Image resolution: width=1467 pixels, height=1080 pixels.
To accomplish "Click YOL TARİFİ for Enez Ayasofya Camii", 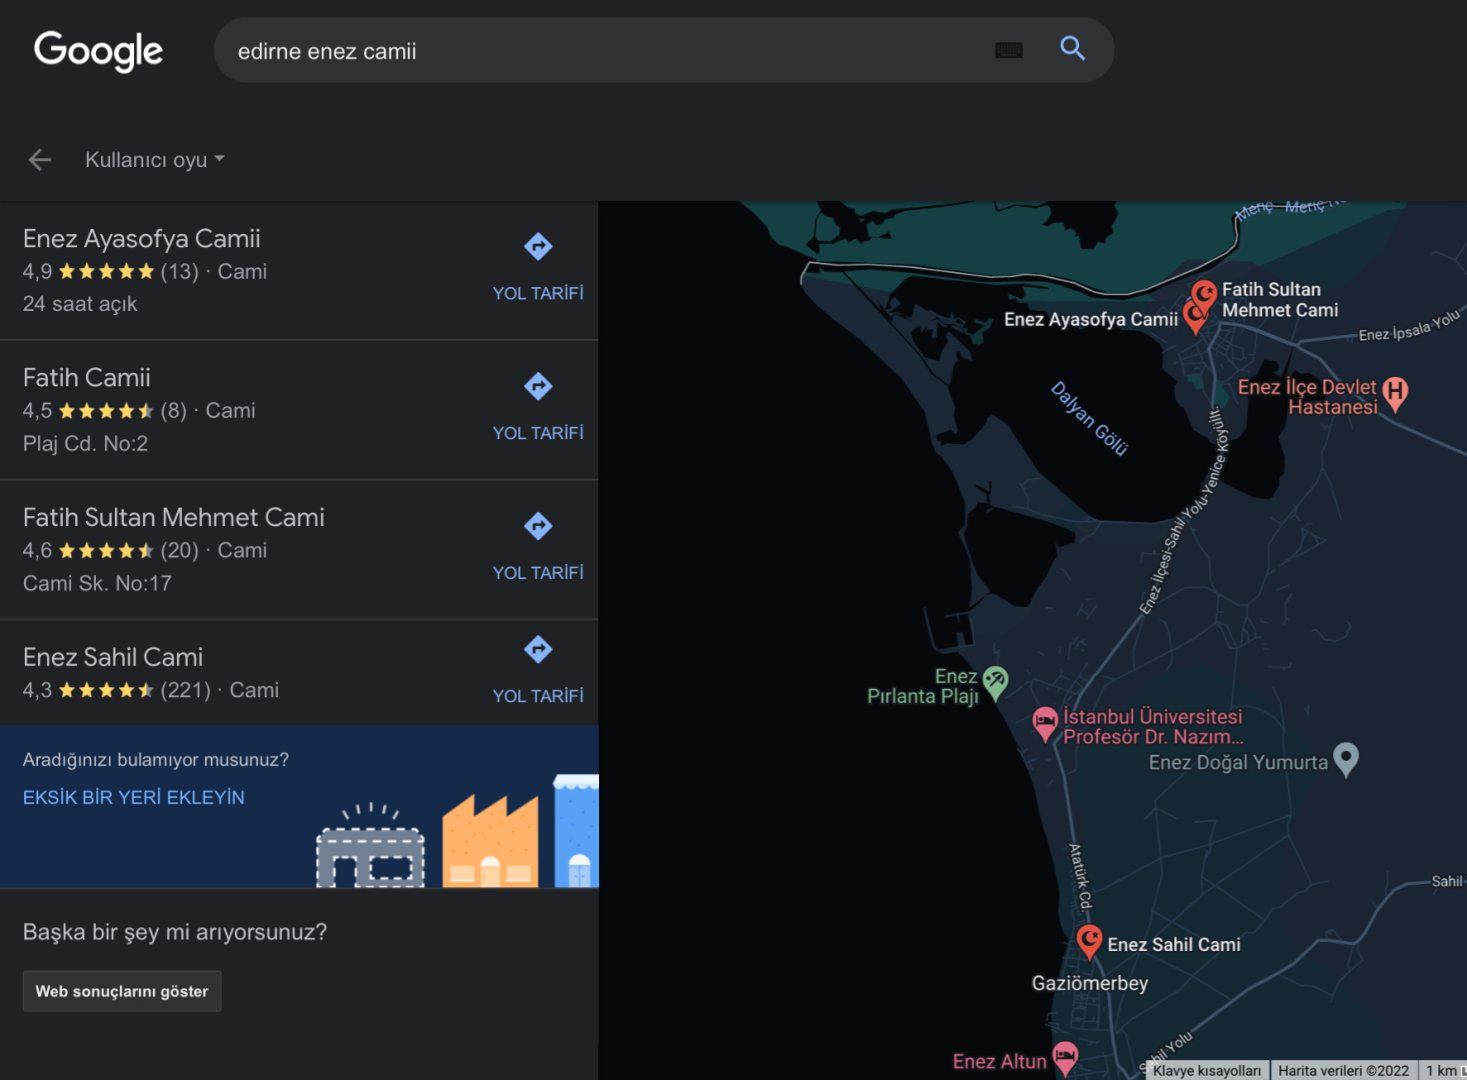I will (x=538, y=293).
